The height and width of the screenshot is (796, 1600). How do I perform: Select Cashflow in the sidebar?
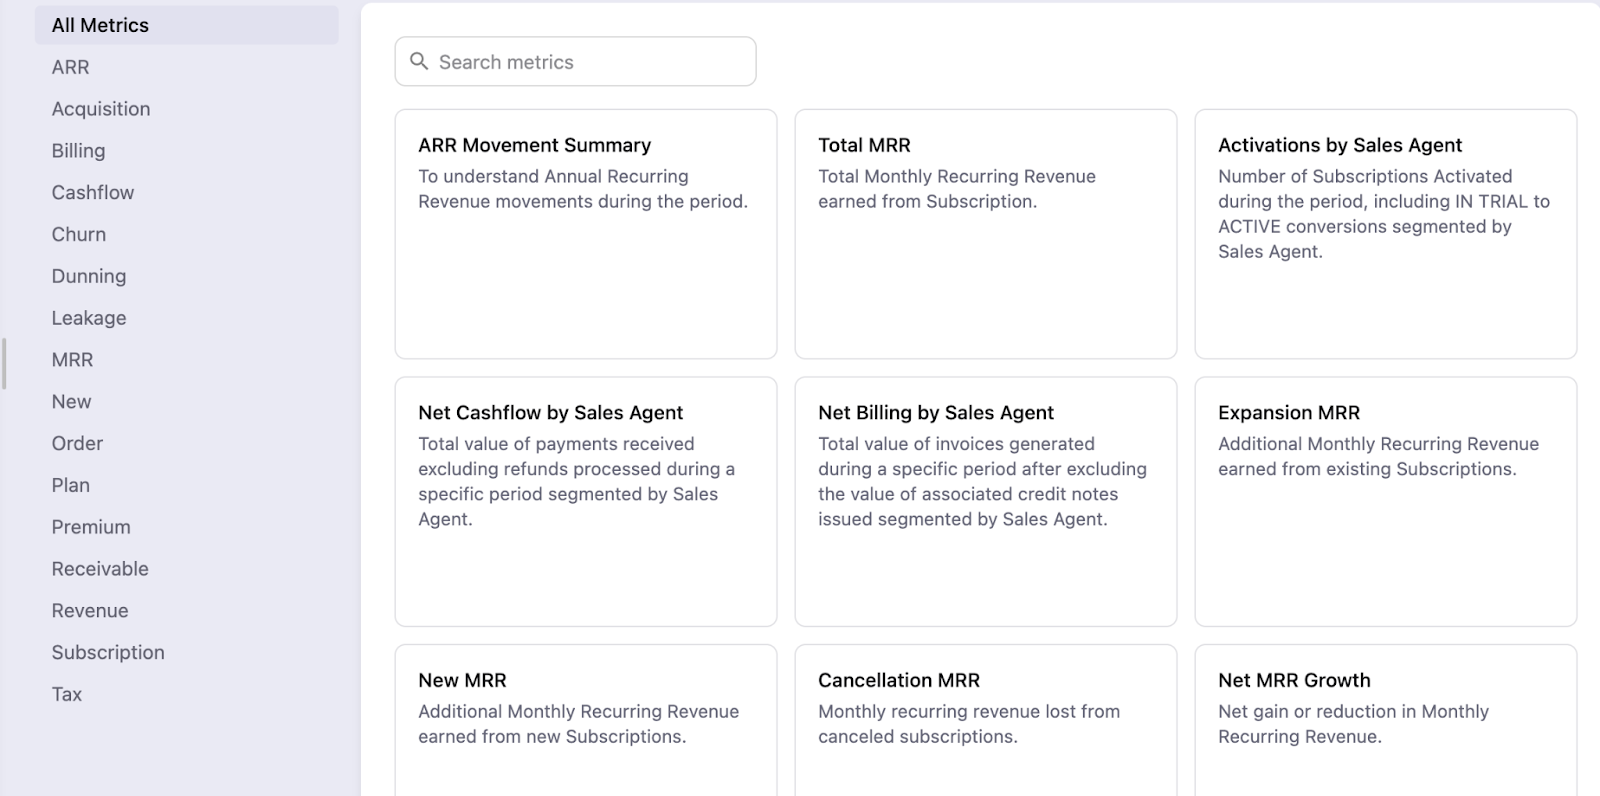93,192
